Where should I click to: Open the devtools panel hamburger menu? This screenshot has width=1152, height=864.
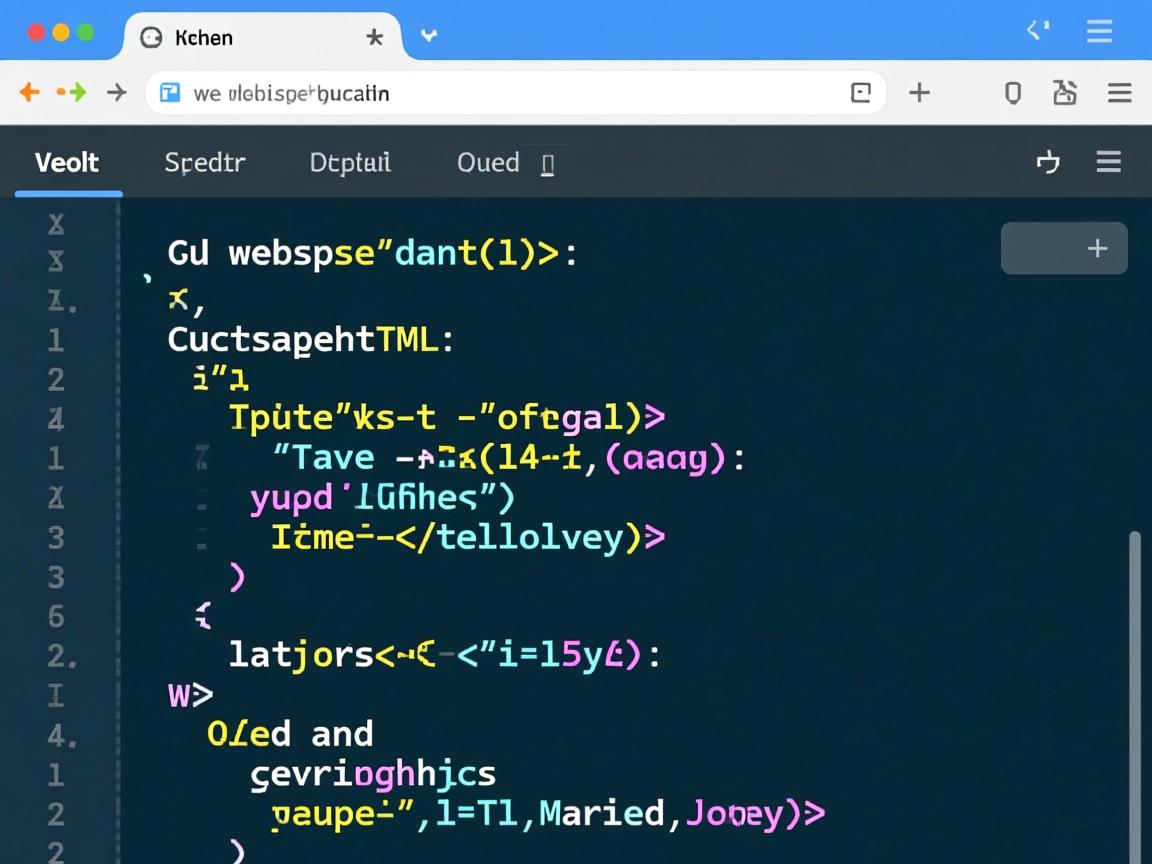(1108, 162)
